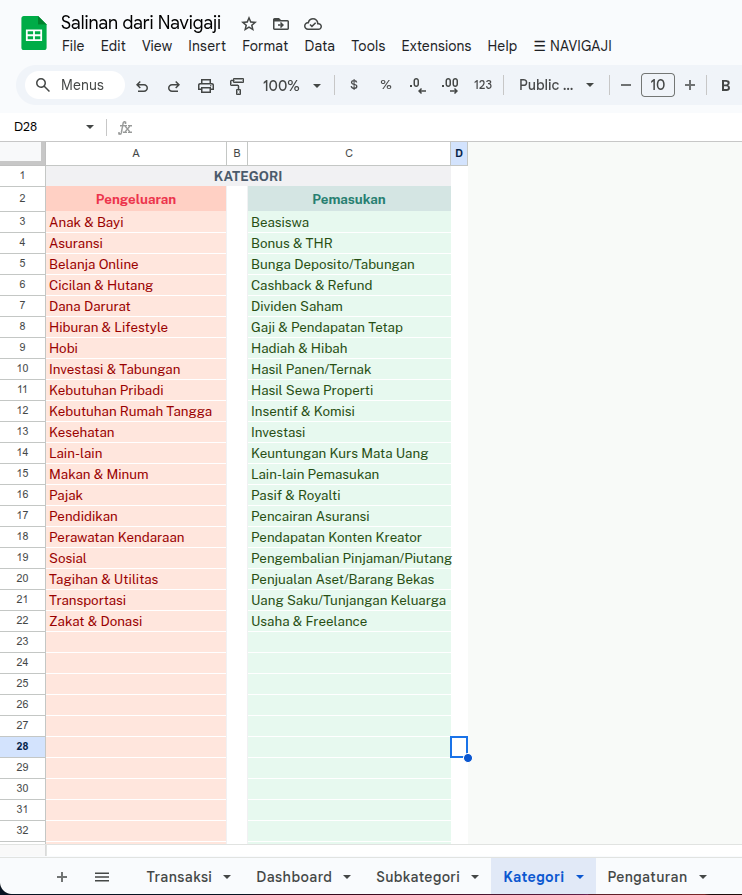Add a new sheet with plus button
Image resolution: width=742 pixels, height=895 pixels.
click(62, 877)
